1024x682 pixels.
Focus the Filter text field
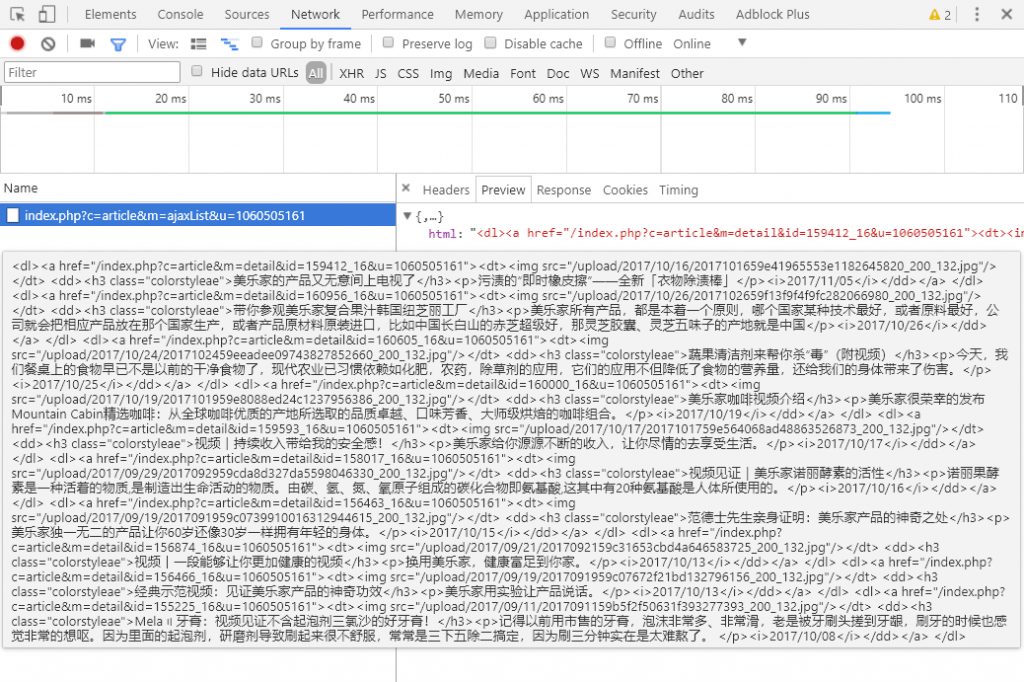click(92, 73)
